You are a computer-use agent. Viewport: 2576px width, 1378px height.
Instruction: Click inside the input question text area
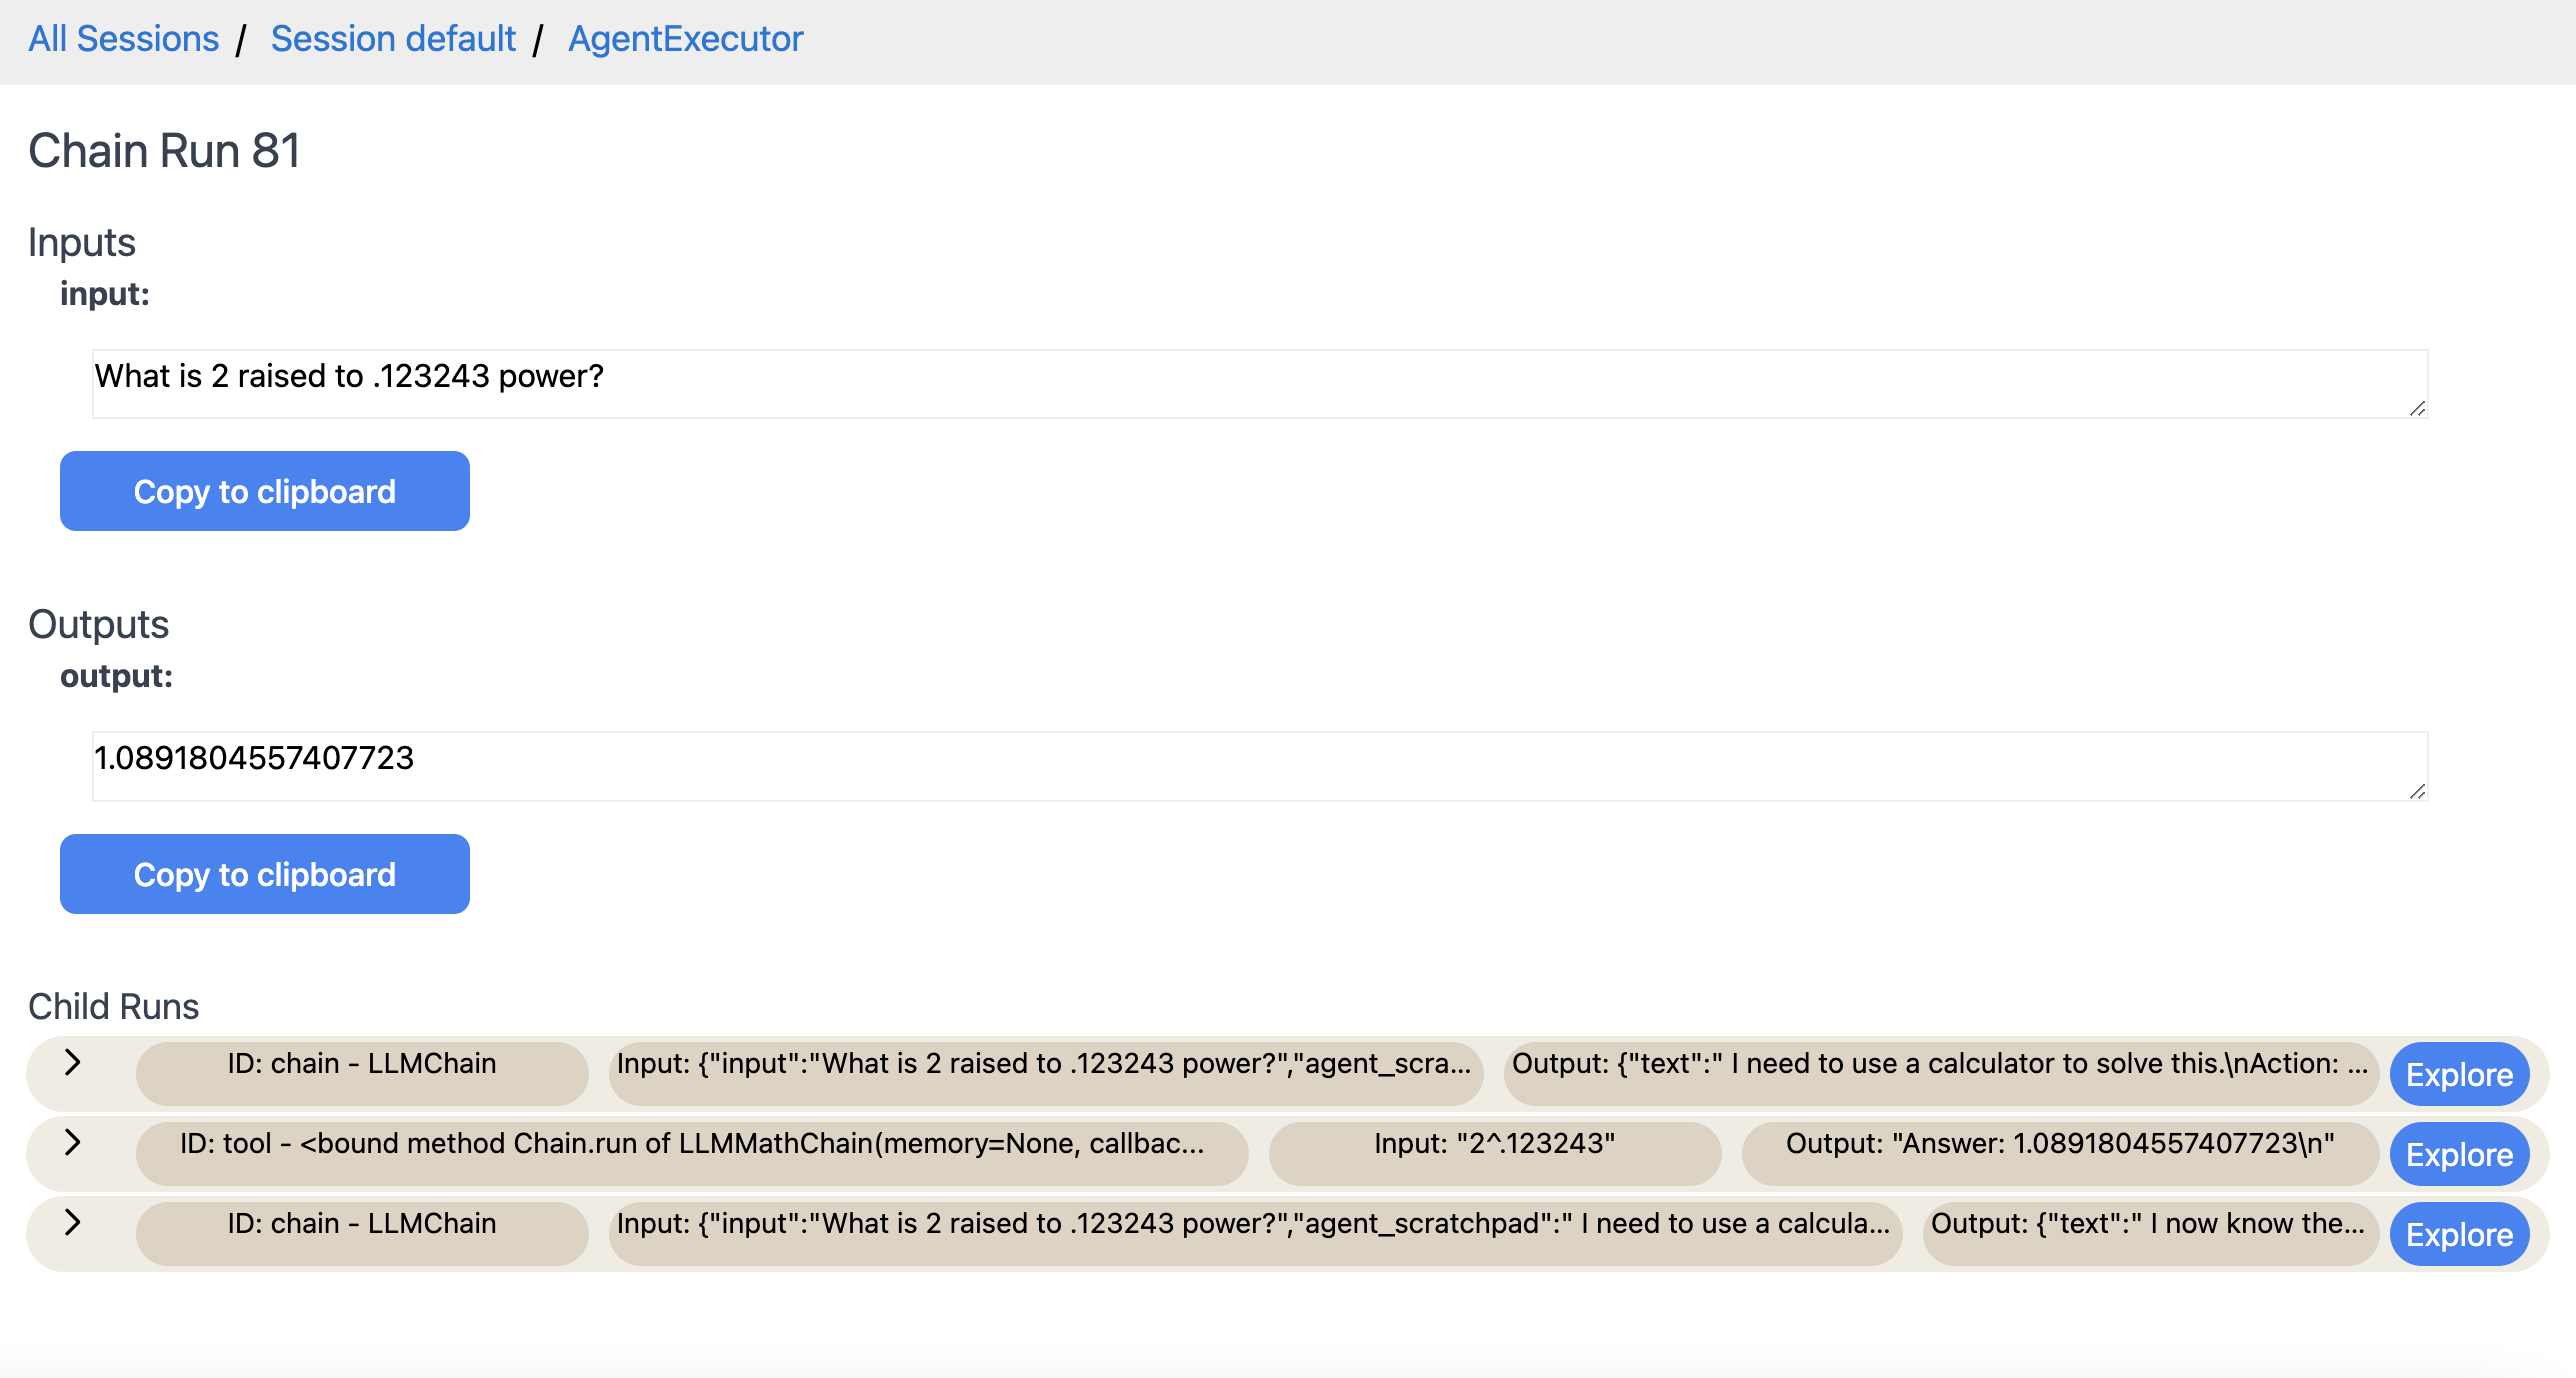coord(1258,383)
